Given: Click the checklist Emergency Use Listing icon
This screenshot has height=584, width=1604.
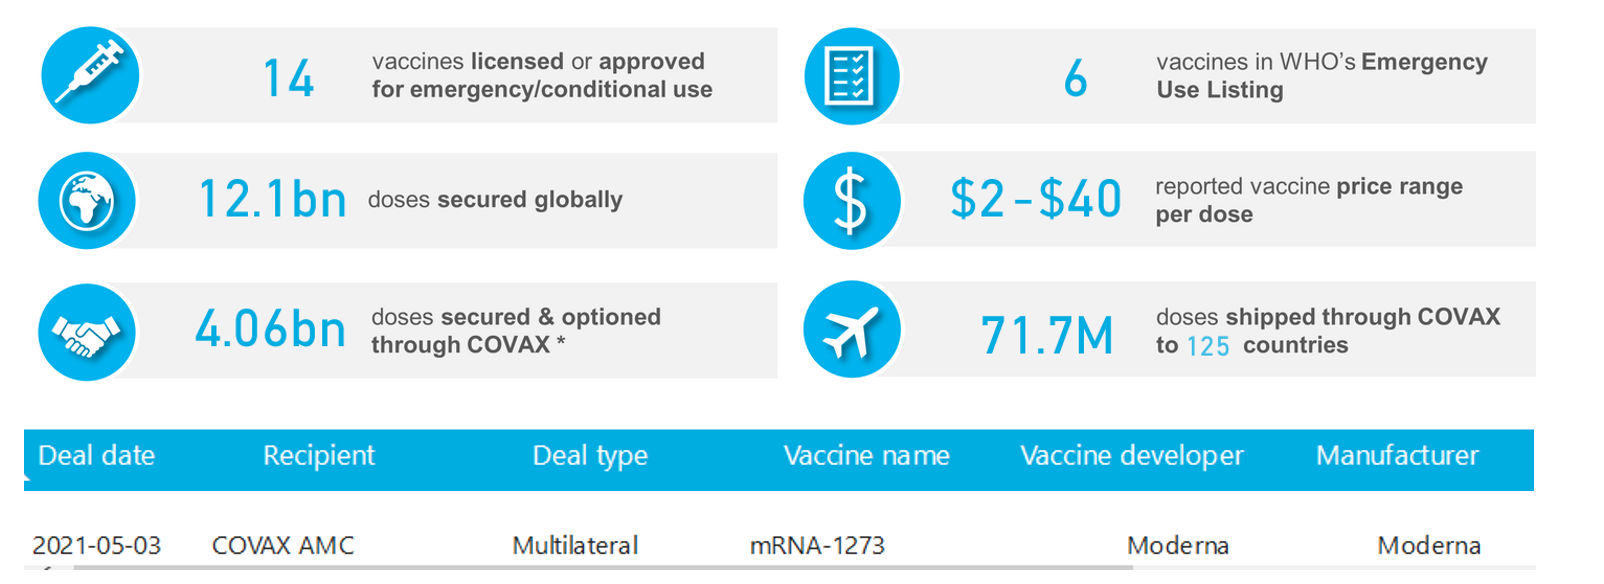Looking at the screenshot, I should coord(851,76).
